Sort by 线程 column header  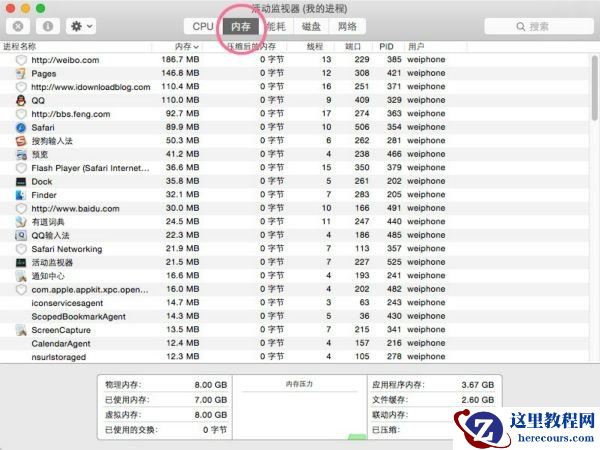[315, 47]
